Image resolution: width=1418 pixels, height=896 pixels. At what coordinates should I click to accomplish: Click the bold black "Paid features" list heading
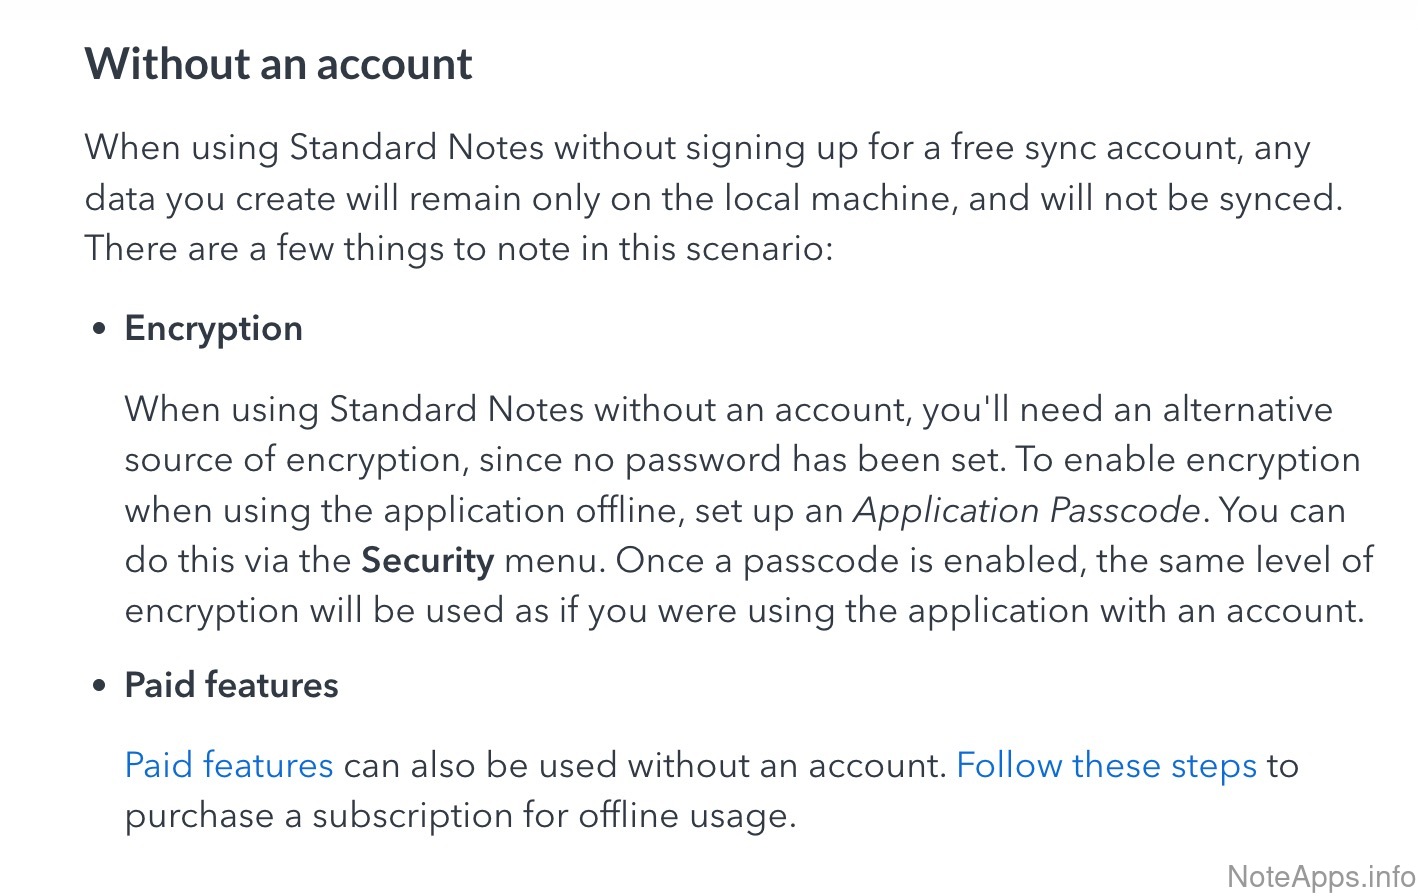click(231, 685)
